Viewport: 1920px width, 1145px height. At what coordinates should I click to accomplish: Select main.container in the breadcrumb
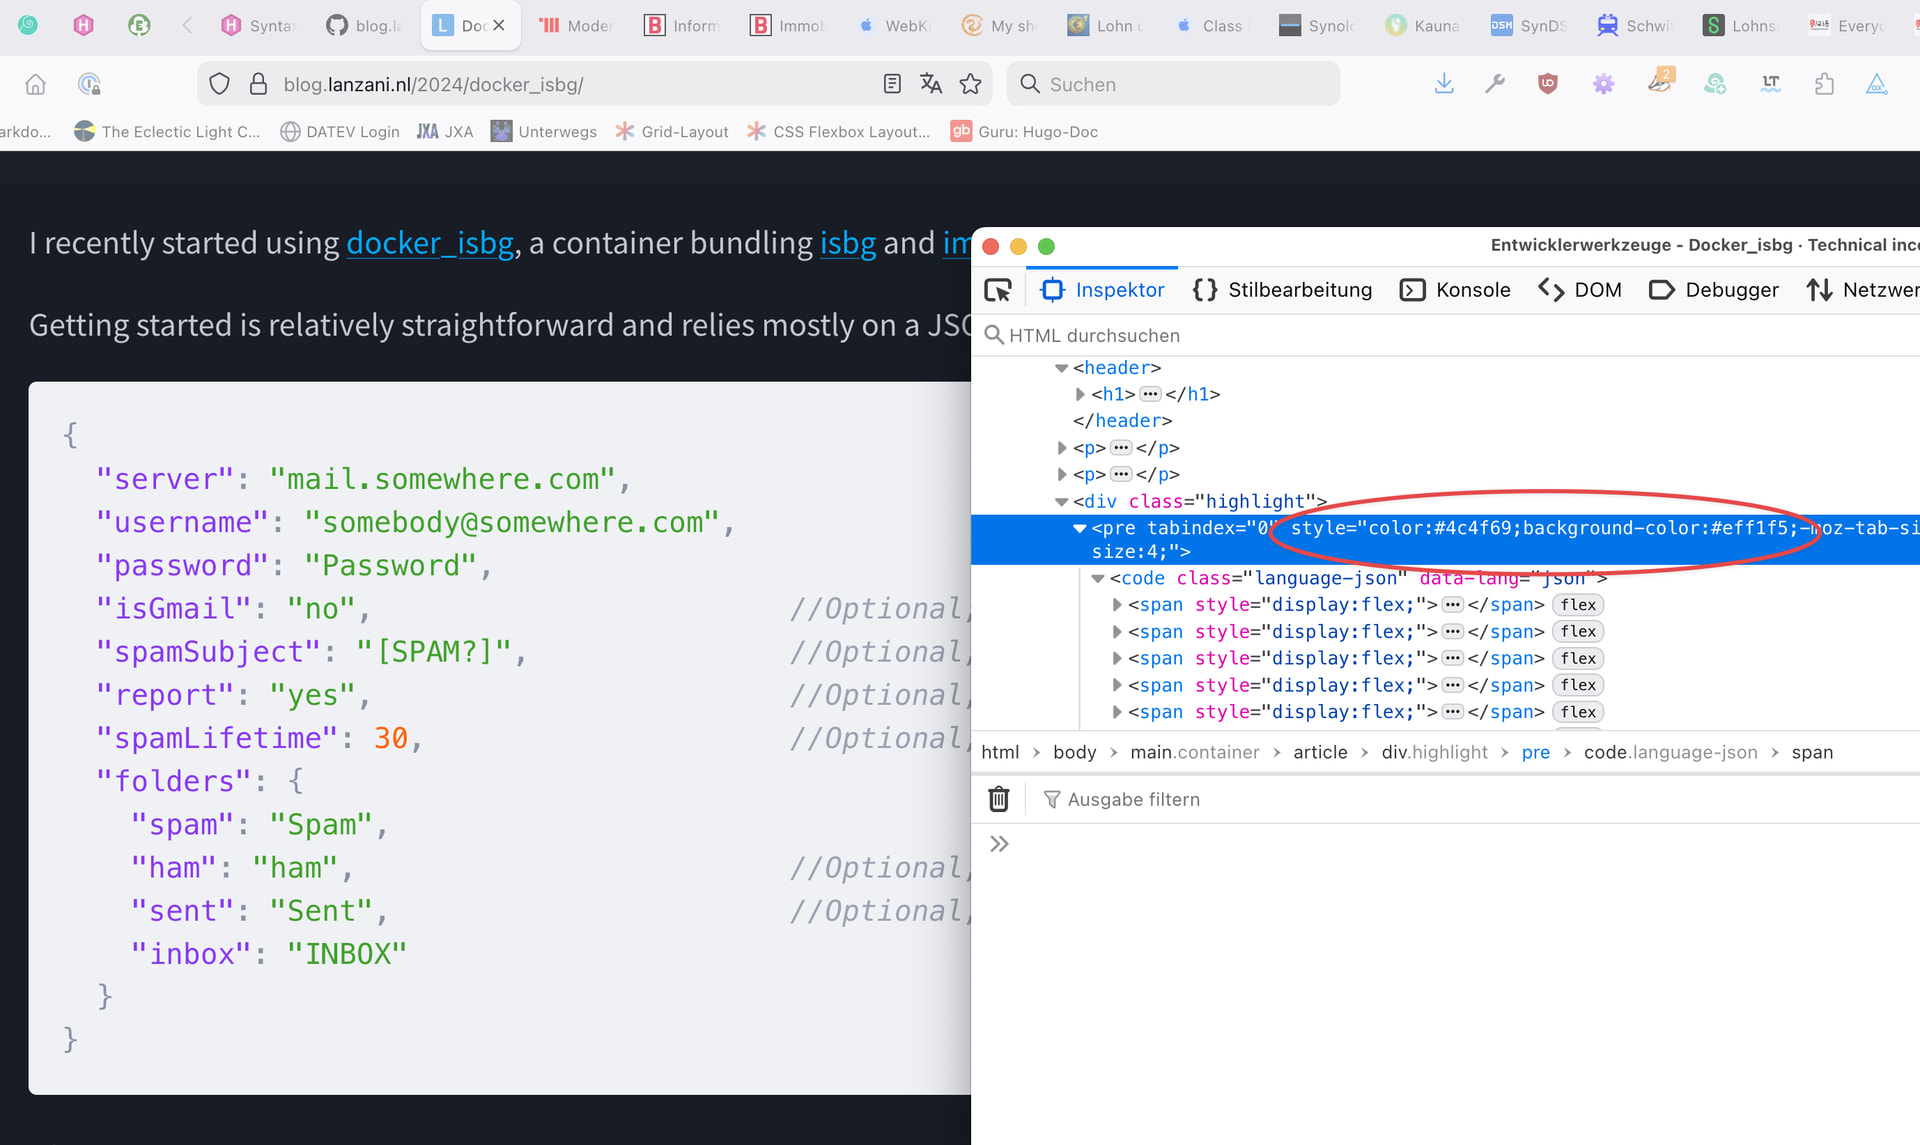(x=1194, y=752)
